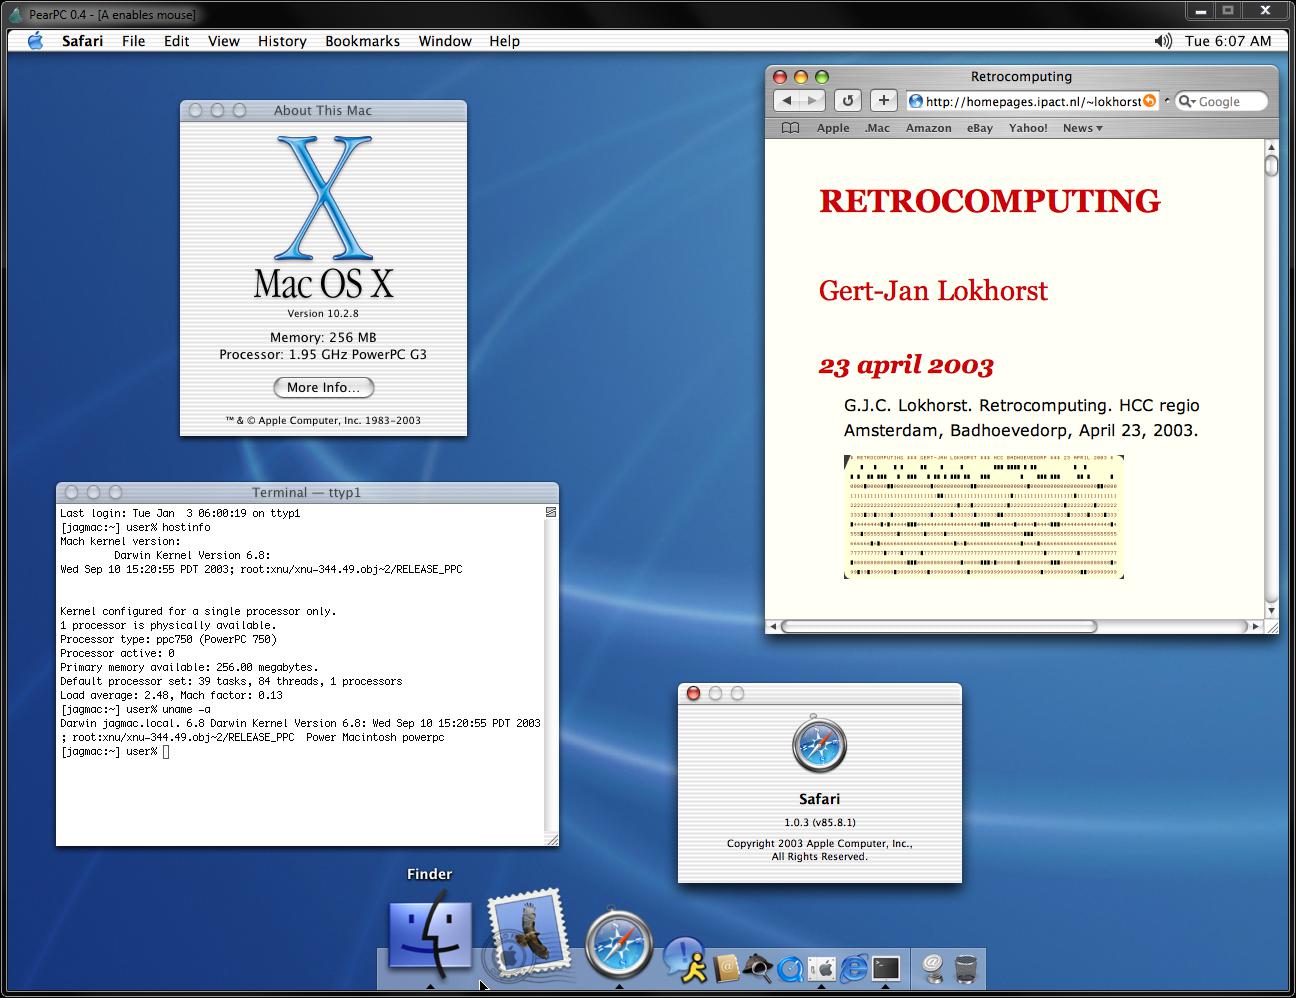Open the Trash in the Dock
This screenshot has width=1296, height=998.
[966, 967]
